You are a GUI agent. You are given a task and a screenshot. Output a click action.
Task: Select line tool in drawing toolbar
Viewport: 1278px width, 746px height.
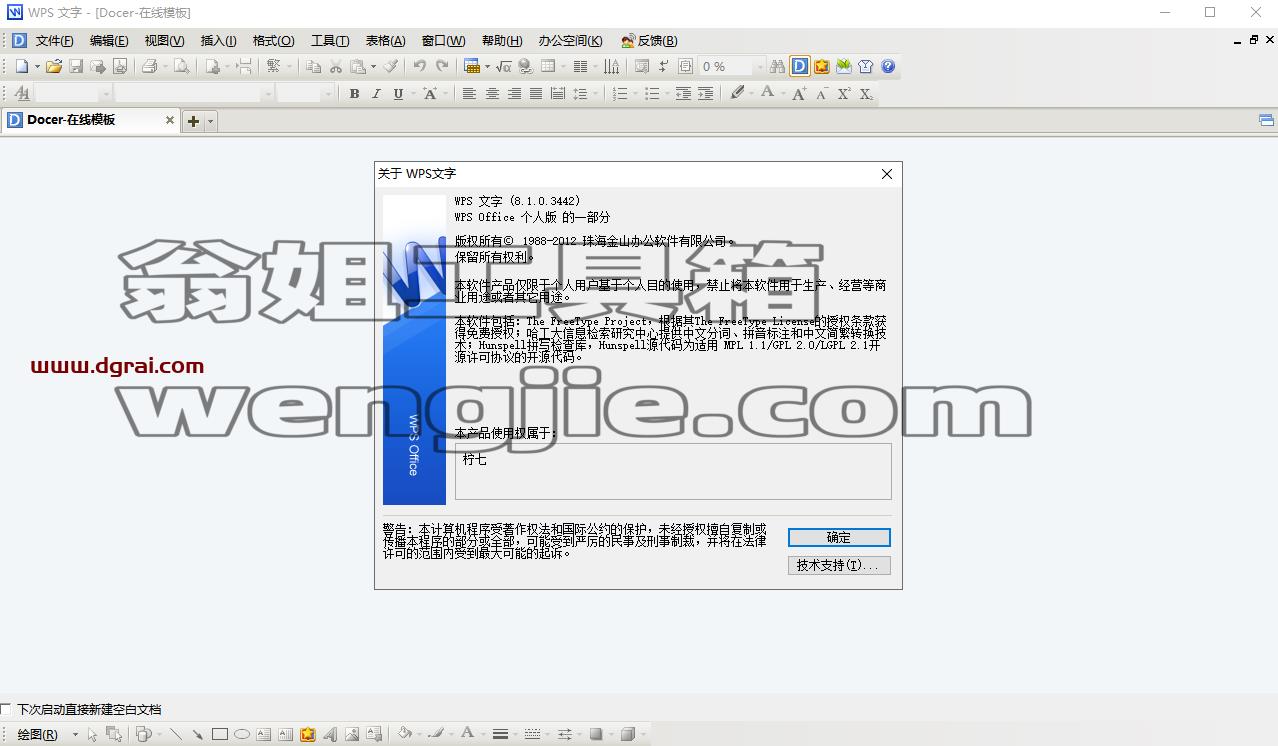[x=176, y=734]
